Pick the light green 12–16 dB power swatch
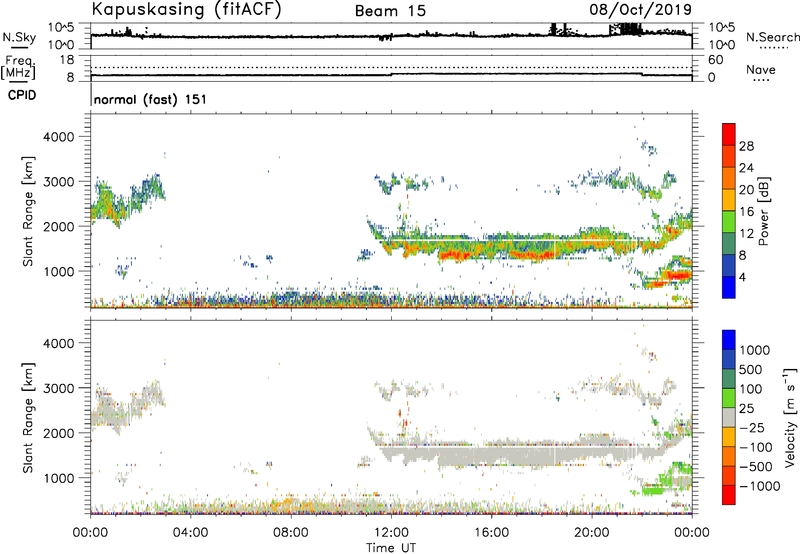800x554 pixels. click(729, 222)
